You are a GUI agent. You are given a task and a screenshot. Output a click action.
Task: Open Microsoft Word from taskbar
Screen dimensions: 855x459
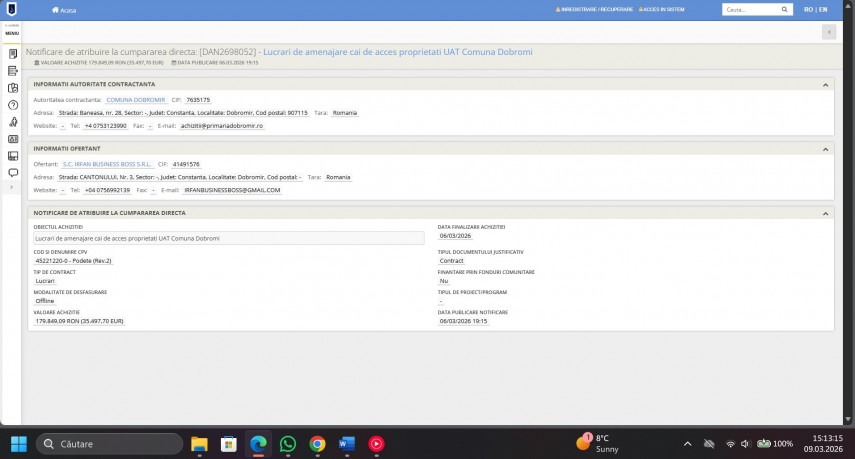pyautogui.click(x=347, y=443)
